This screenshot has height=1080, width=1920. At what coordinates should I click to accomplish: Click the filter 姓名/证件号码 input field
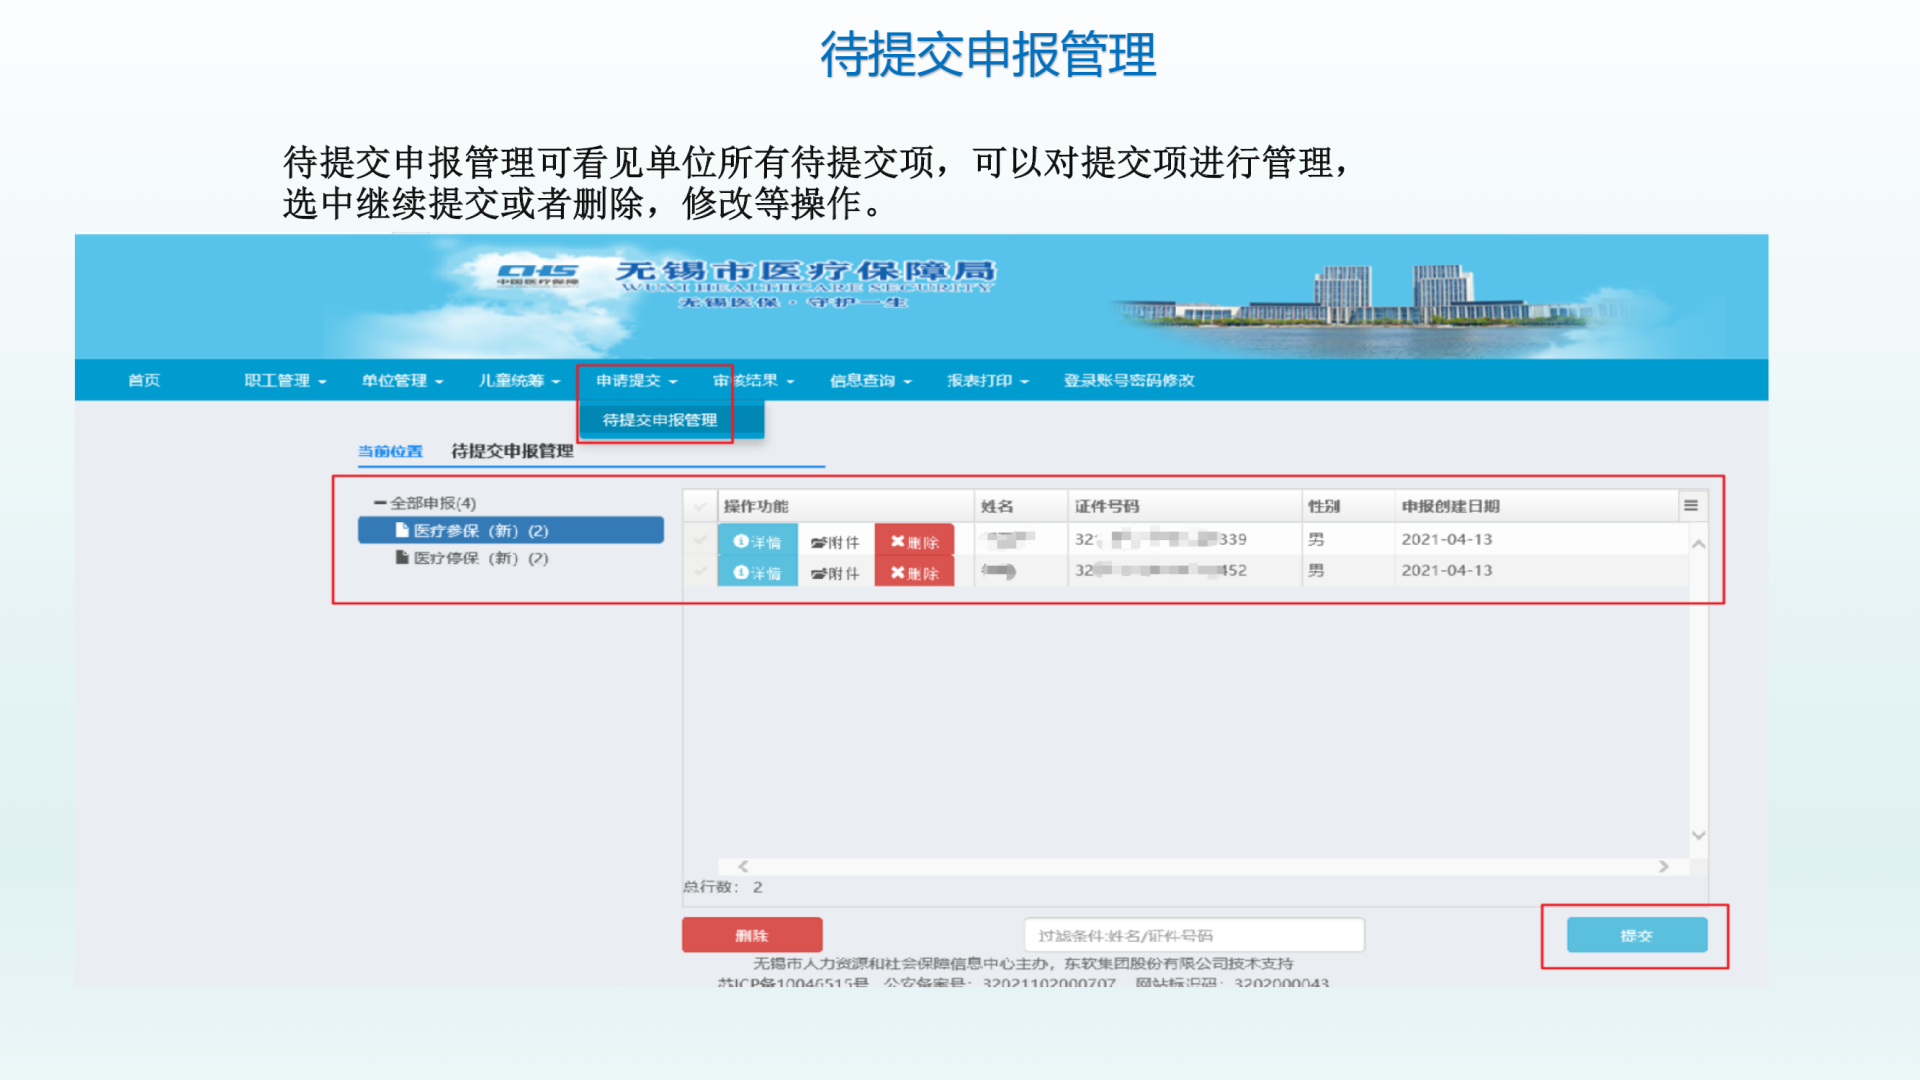[x=1193, y=935]
